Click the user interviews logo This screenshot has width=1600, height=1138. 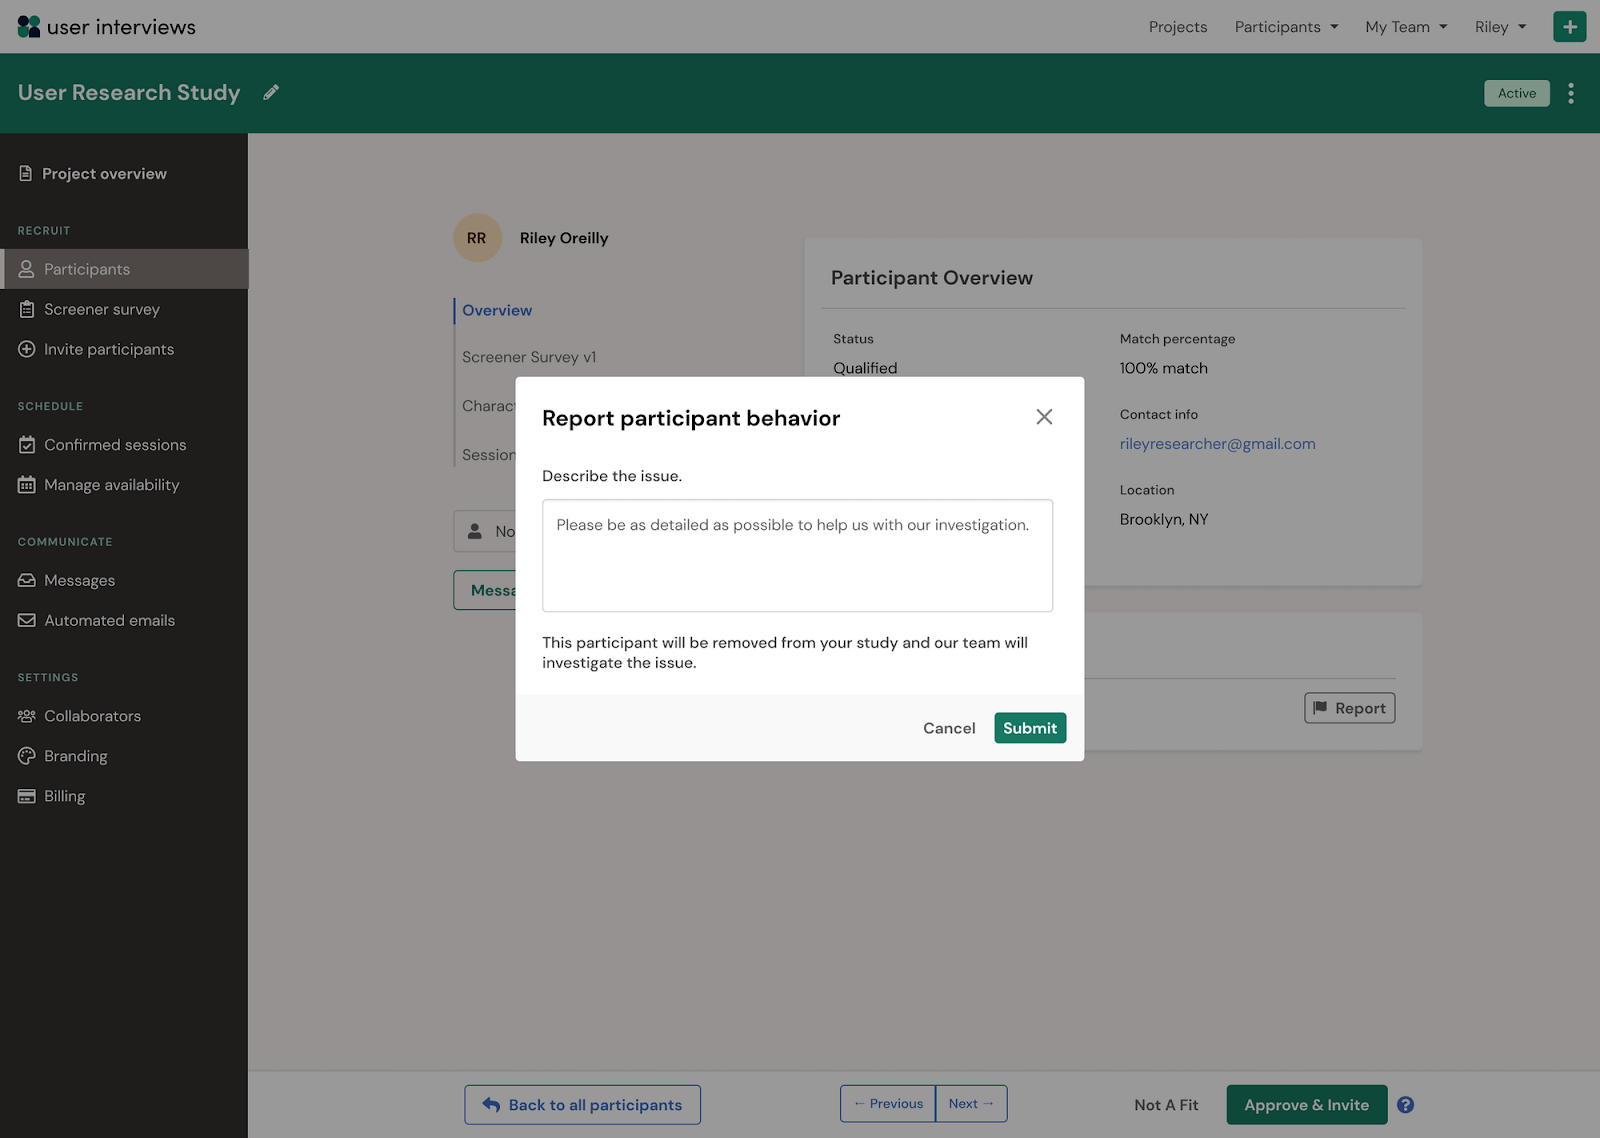click(x=105, y=26)
